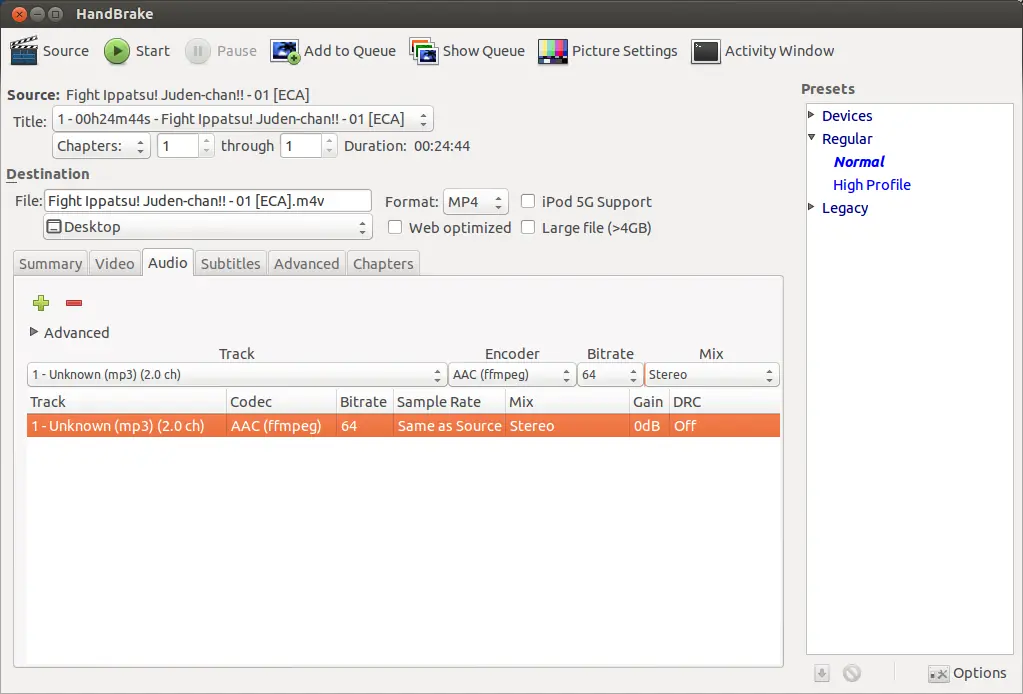
Task: Close the HandBrake window
Action: 19,14
